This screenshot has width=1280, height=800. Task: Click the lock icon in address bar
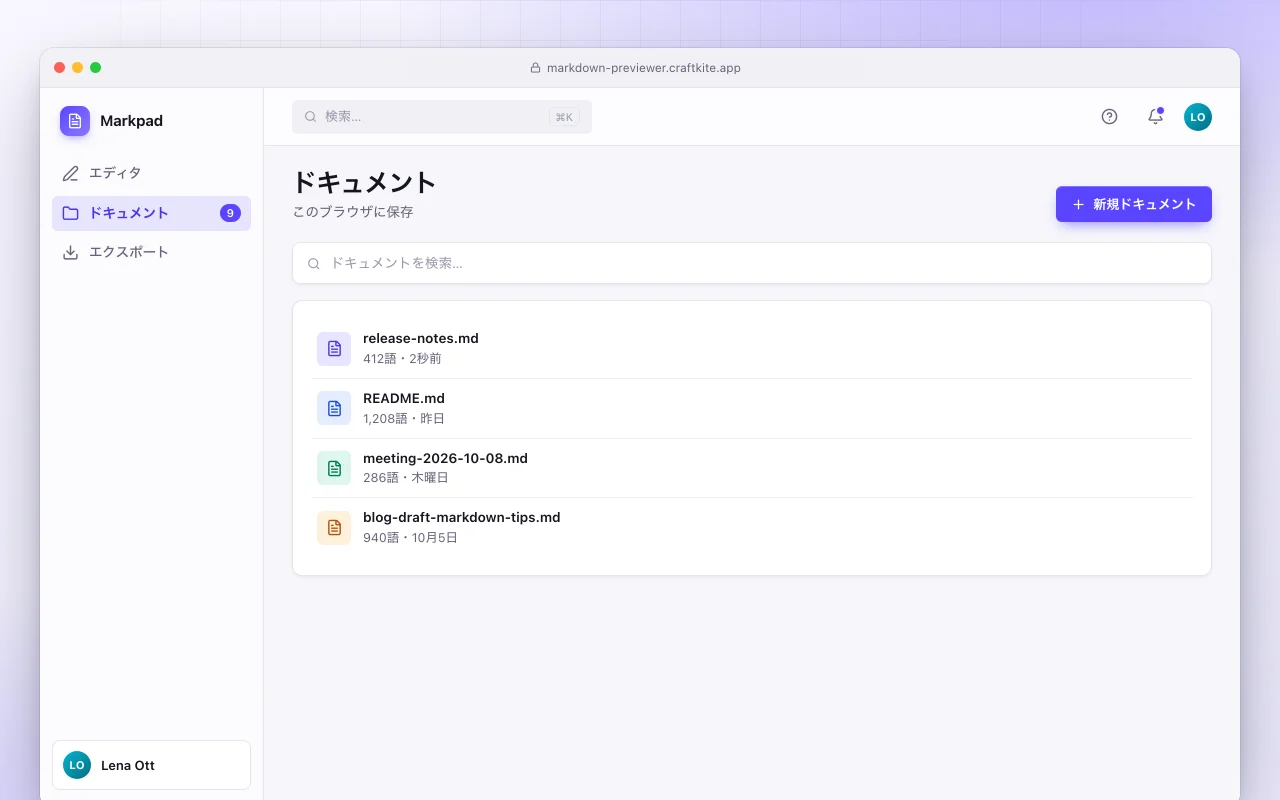(x=535, y=68)
